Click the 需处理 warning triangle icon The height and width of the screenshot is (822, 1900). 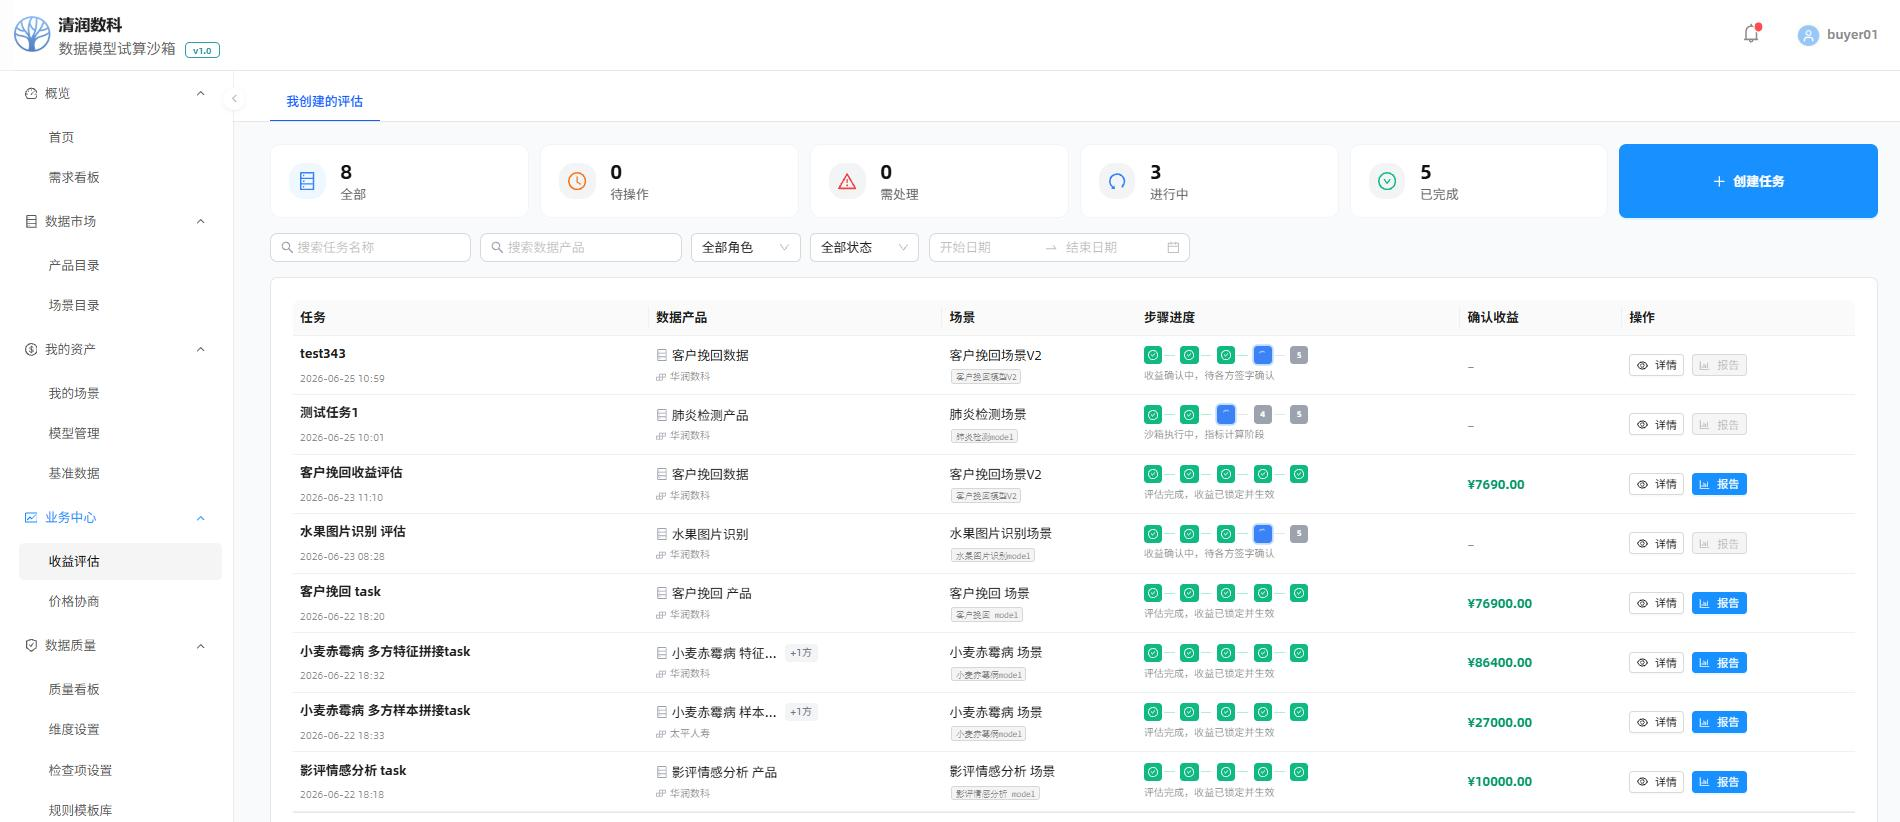847,181
